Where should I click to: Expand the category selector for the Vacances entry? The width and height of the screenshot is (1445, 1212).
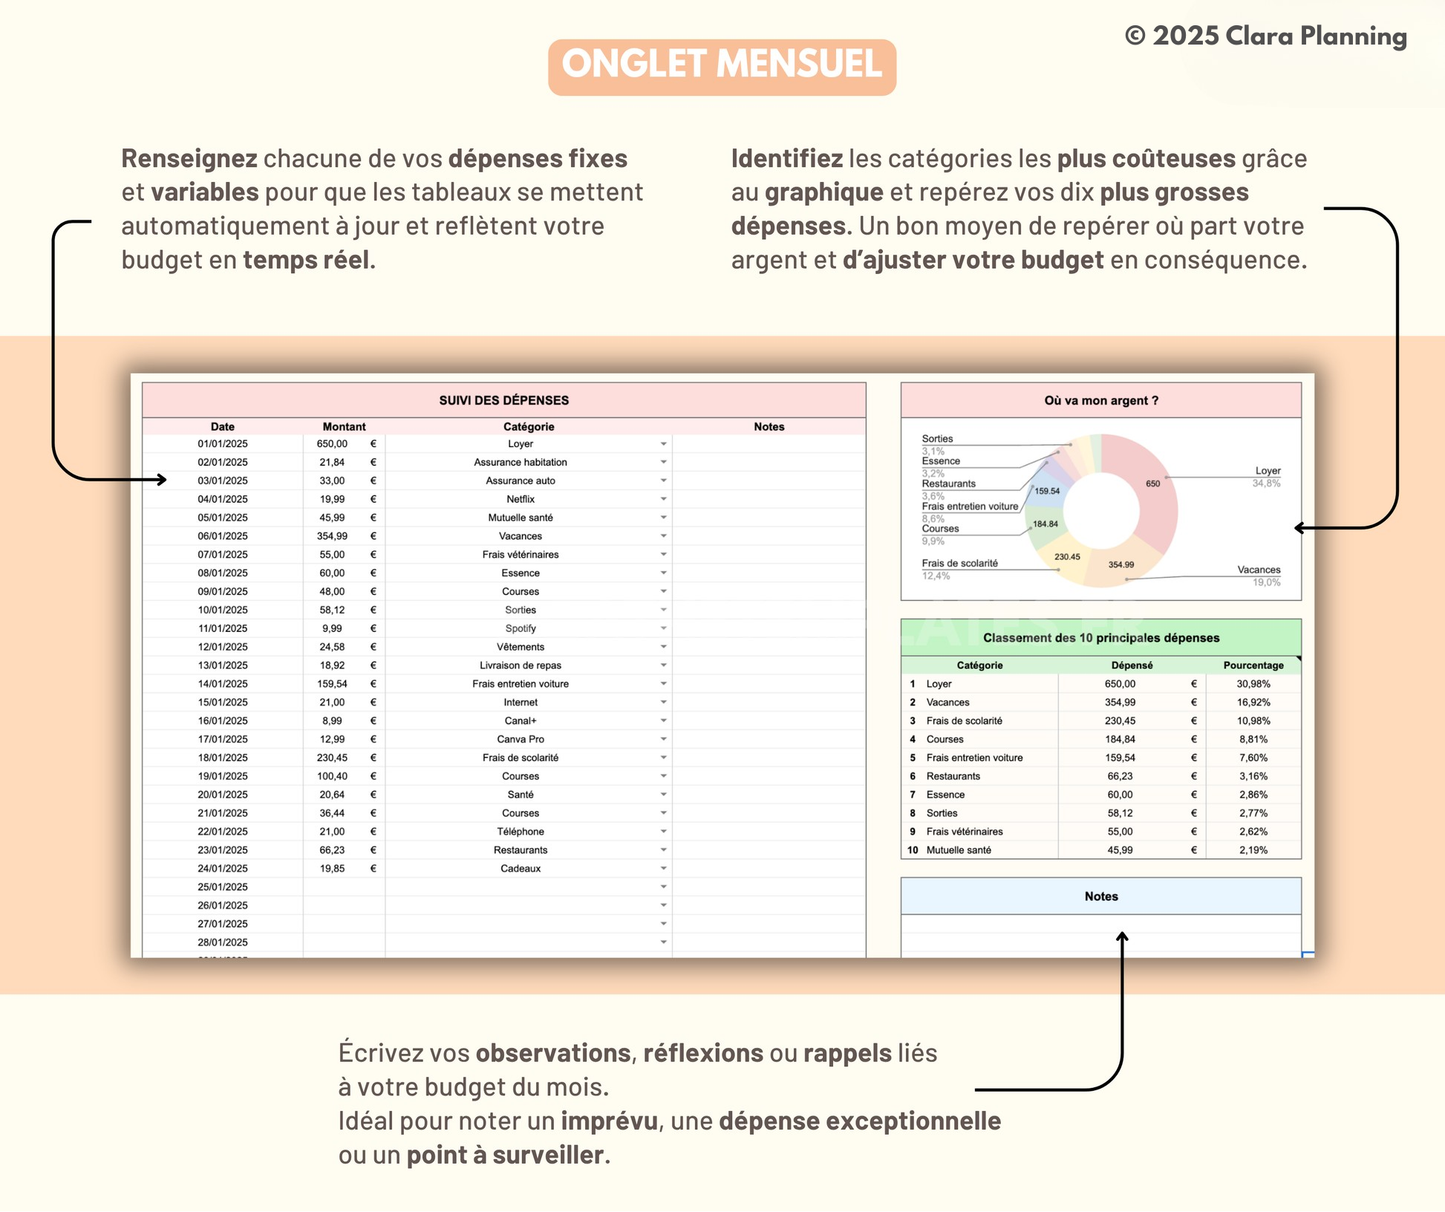pyautogui.click(x=664, y=535)
